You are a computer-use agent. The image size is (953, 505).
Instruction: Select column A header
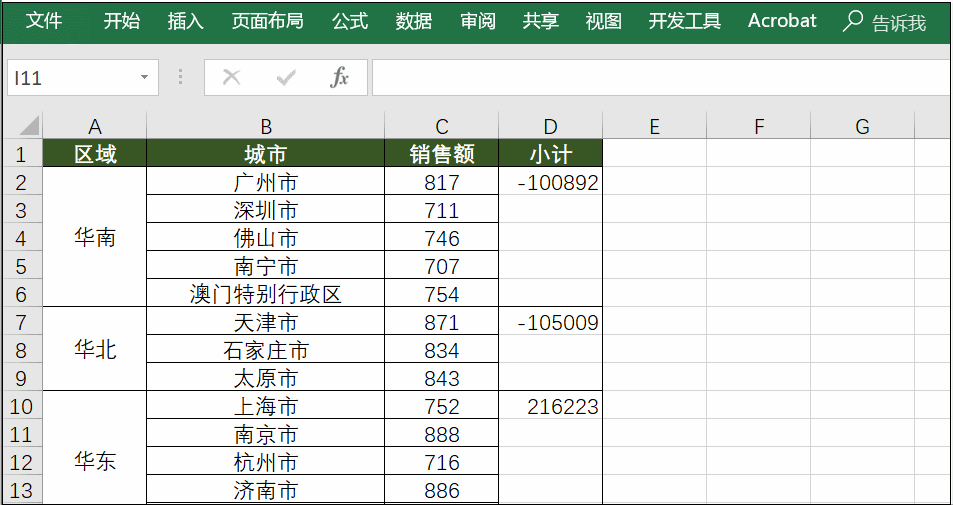click(94, 126)
